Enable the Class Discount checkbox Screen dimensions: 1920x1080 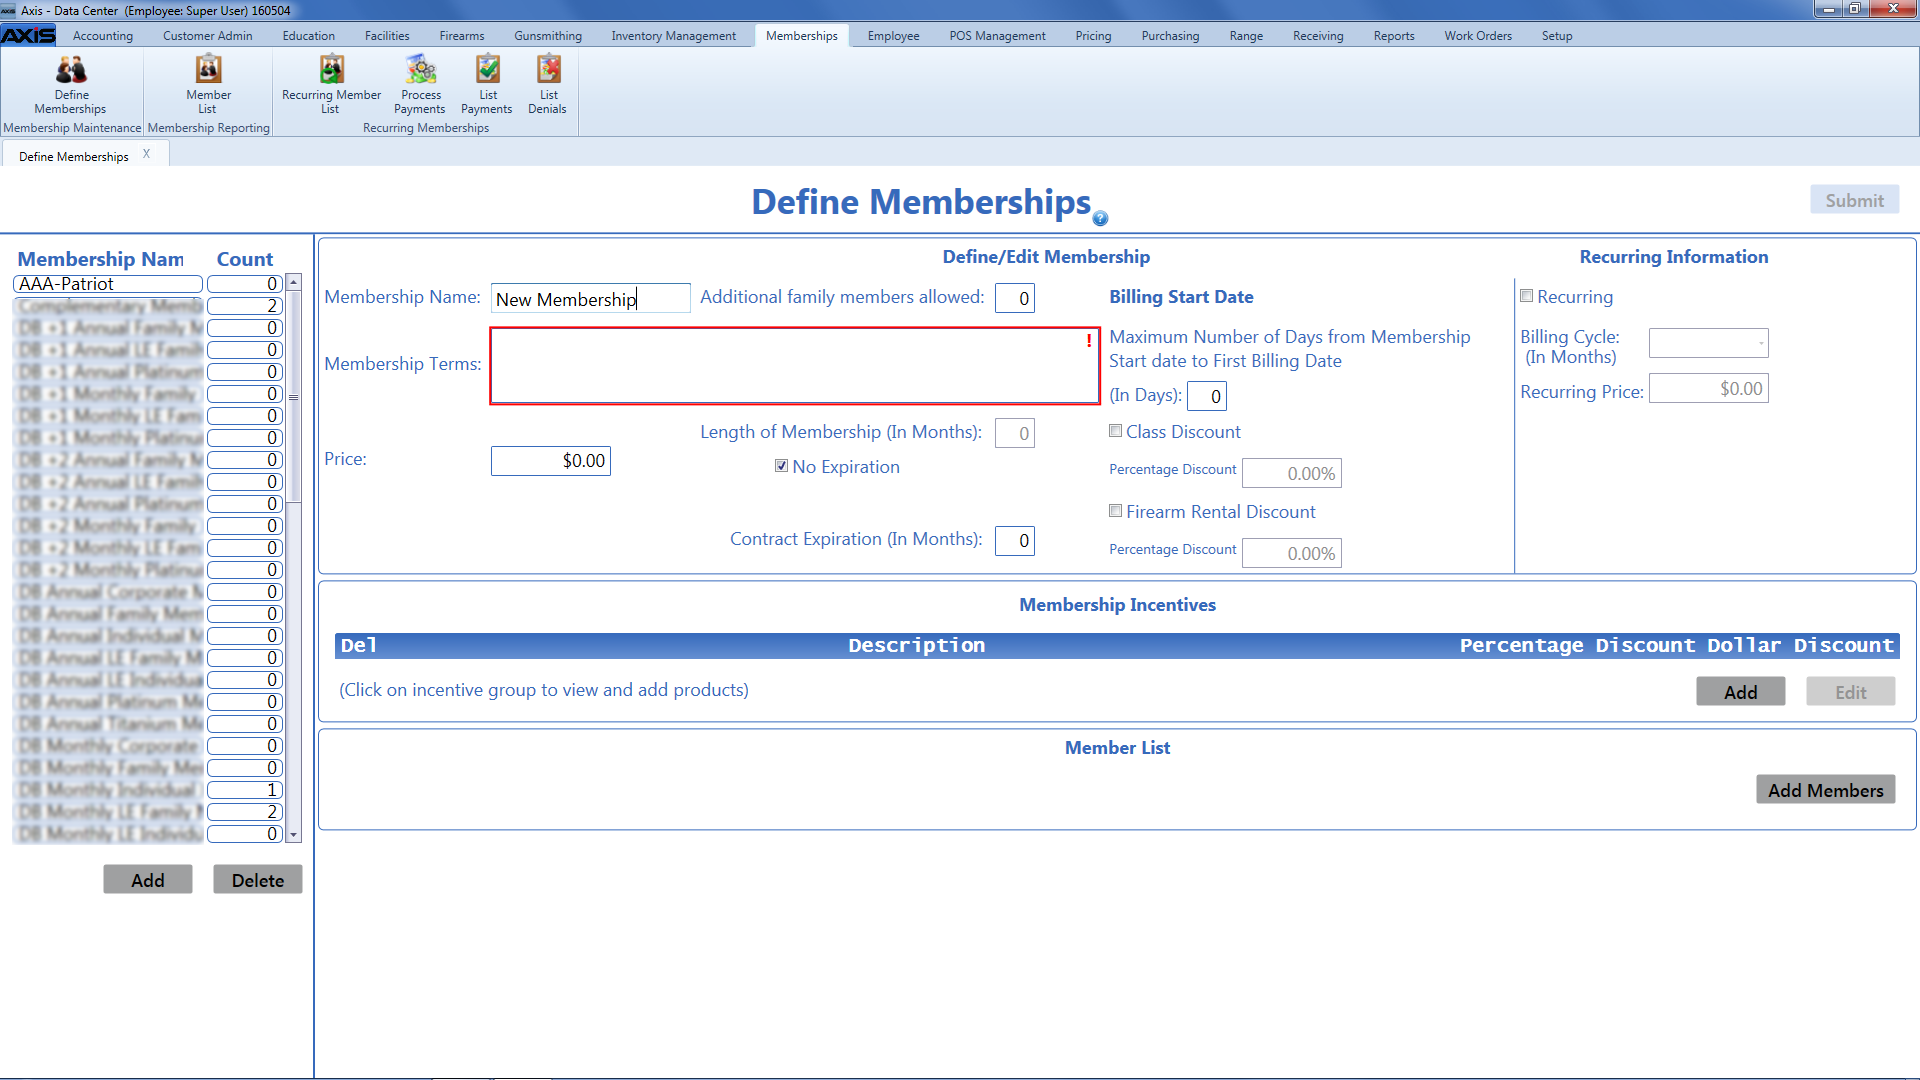coord(1115,431)
